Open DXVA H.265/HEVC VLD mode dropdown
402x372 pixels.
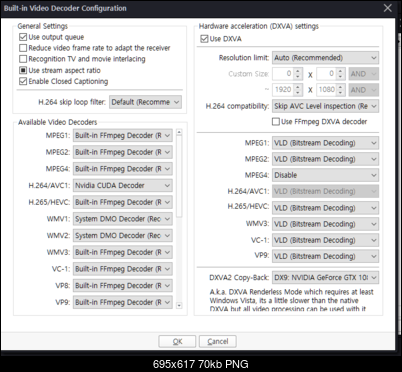pos(325,208)
